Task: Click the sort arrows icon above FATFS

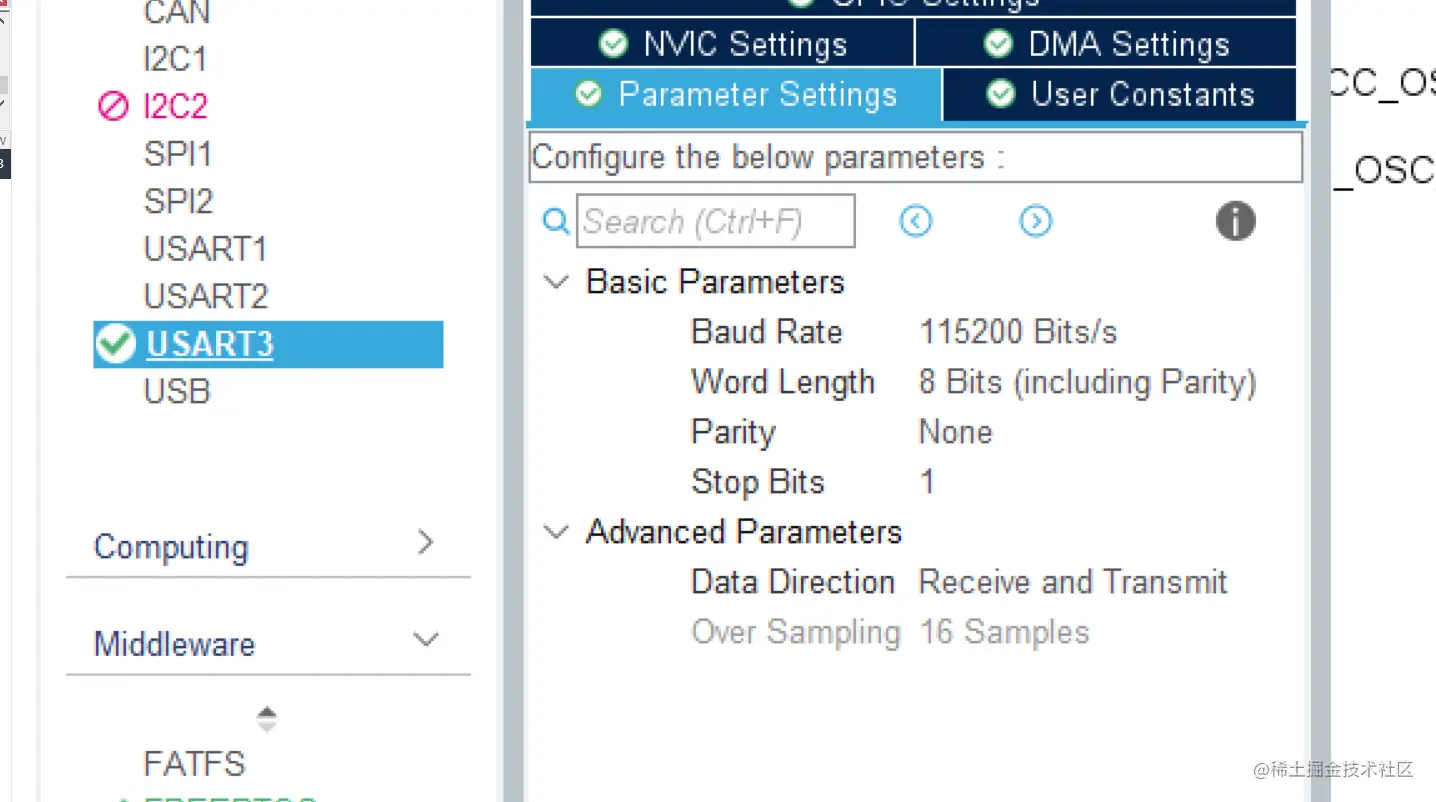Action: pos(266,719)
